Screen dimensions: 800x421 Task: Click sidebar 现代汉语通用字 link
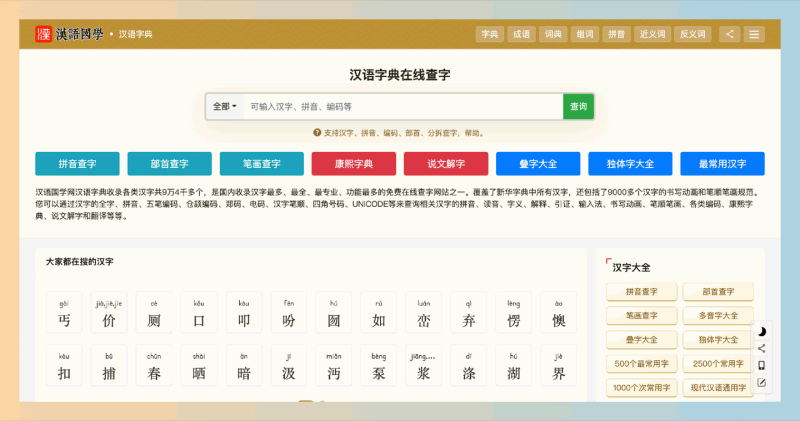click(x=718, y=388)
